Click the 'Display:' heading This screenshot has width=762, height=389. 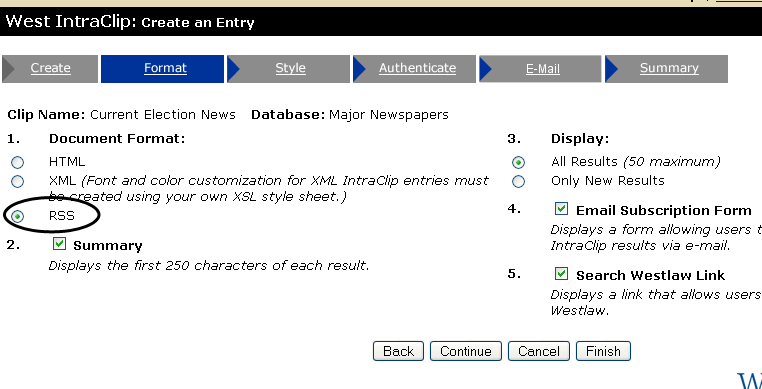click(580, 139)
